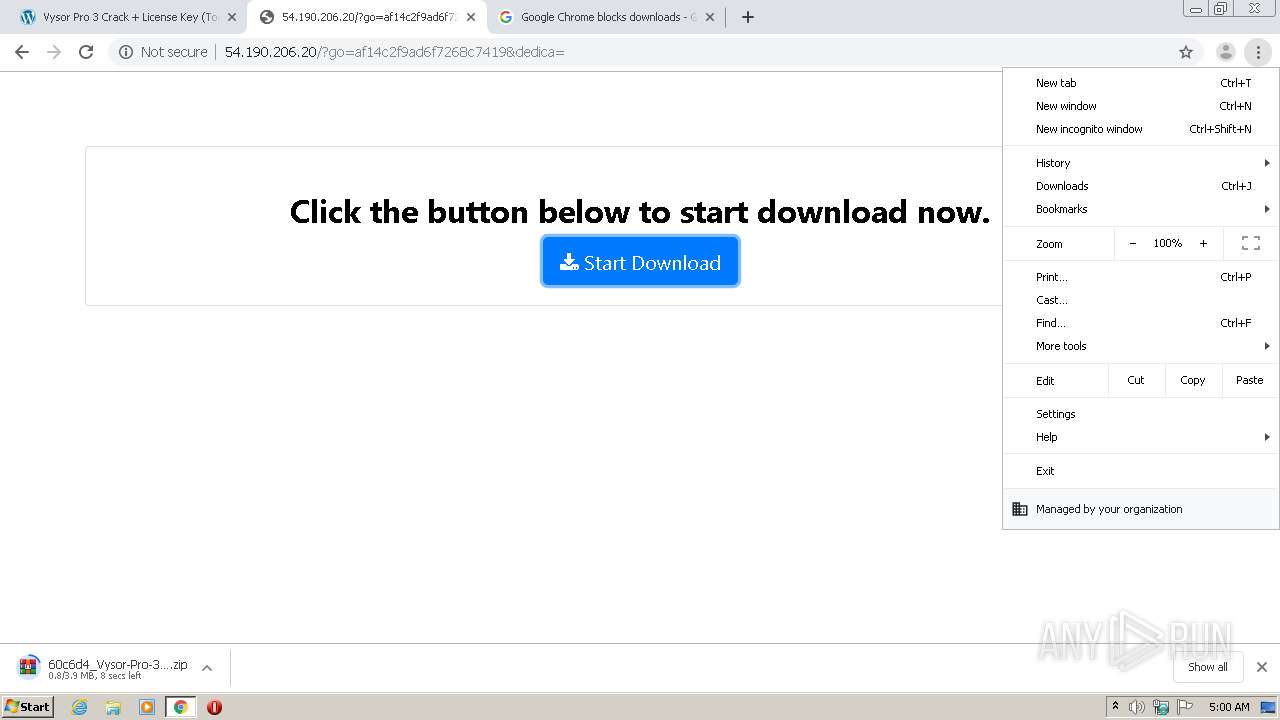Click the address bar URL
The width and height of the screenshot is (1280, 720).
394,52
